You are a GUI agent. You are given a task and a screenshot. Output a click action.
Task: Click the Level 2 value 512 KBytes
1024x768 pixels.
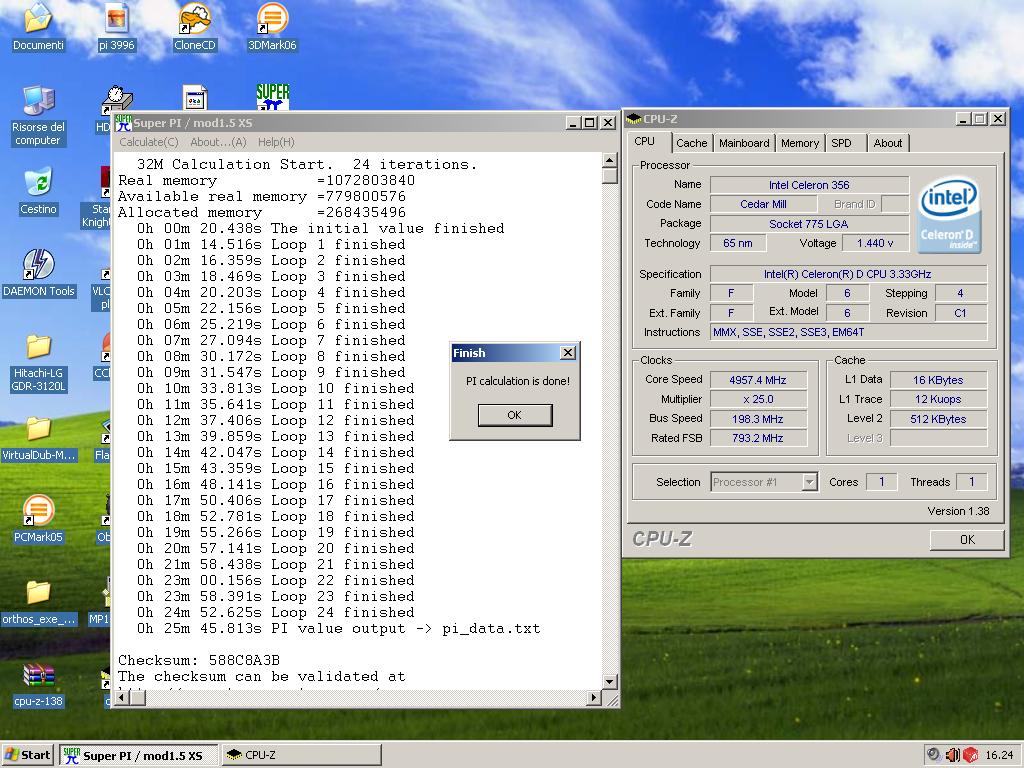[938, 419]
